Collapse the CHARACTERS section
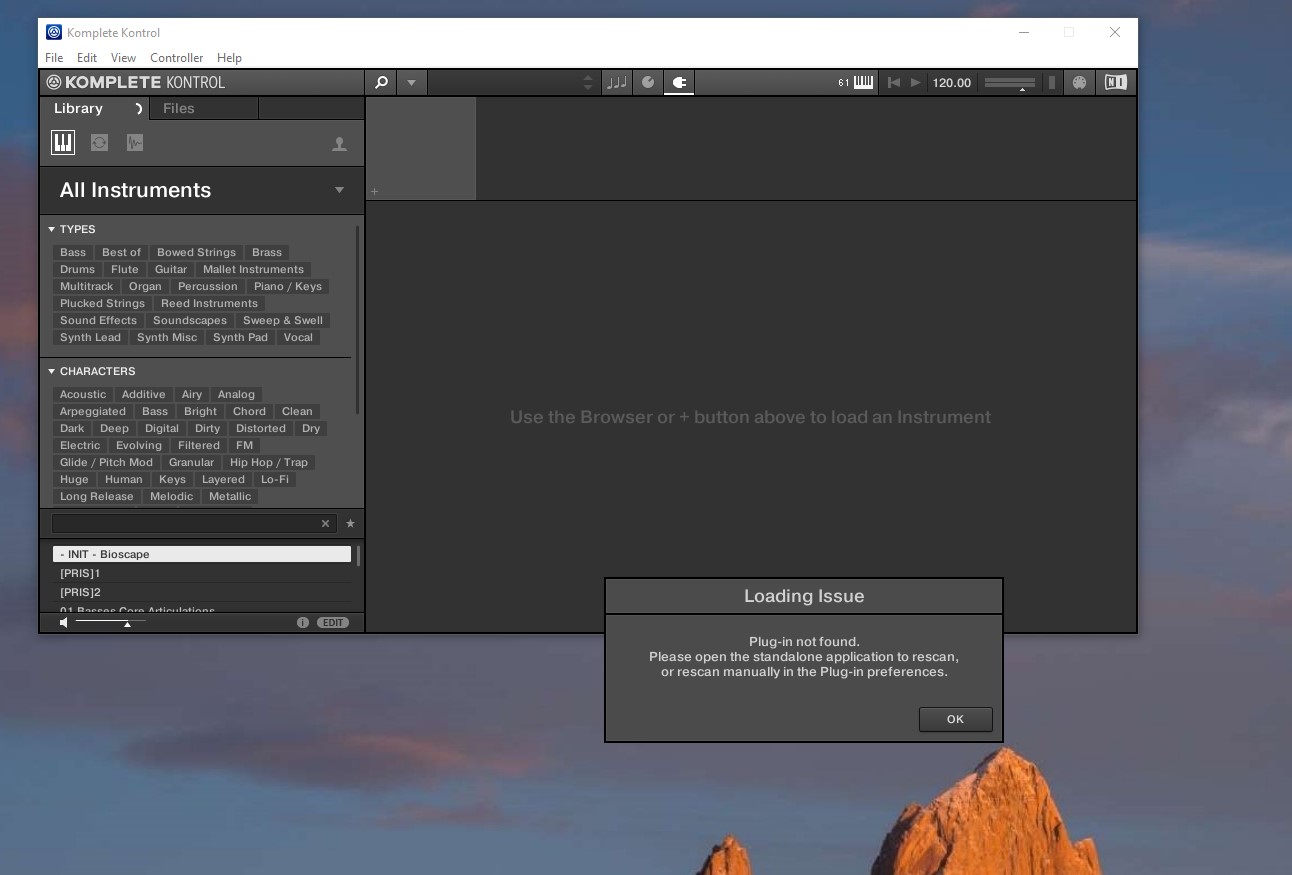Image resolution: width=1292 pixels, height=875 pixels. click(x=52, y=371)
